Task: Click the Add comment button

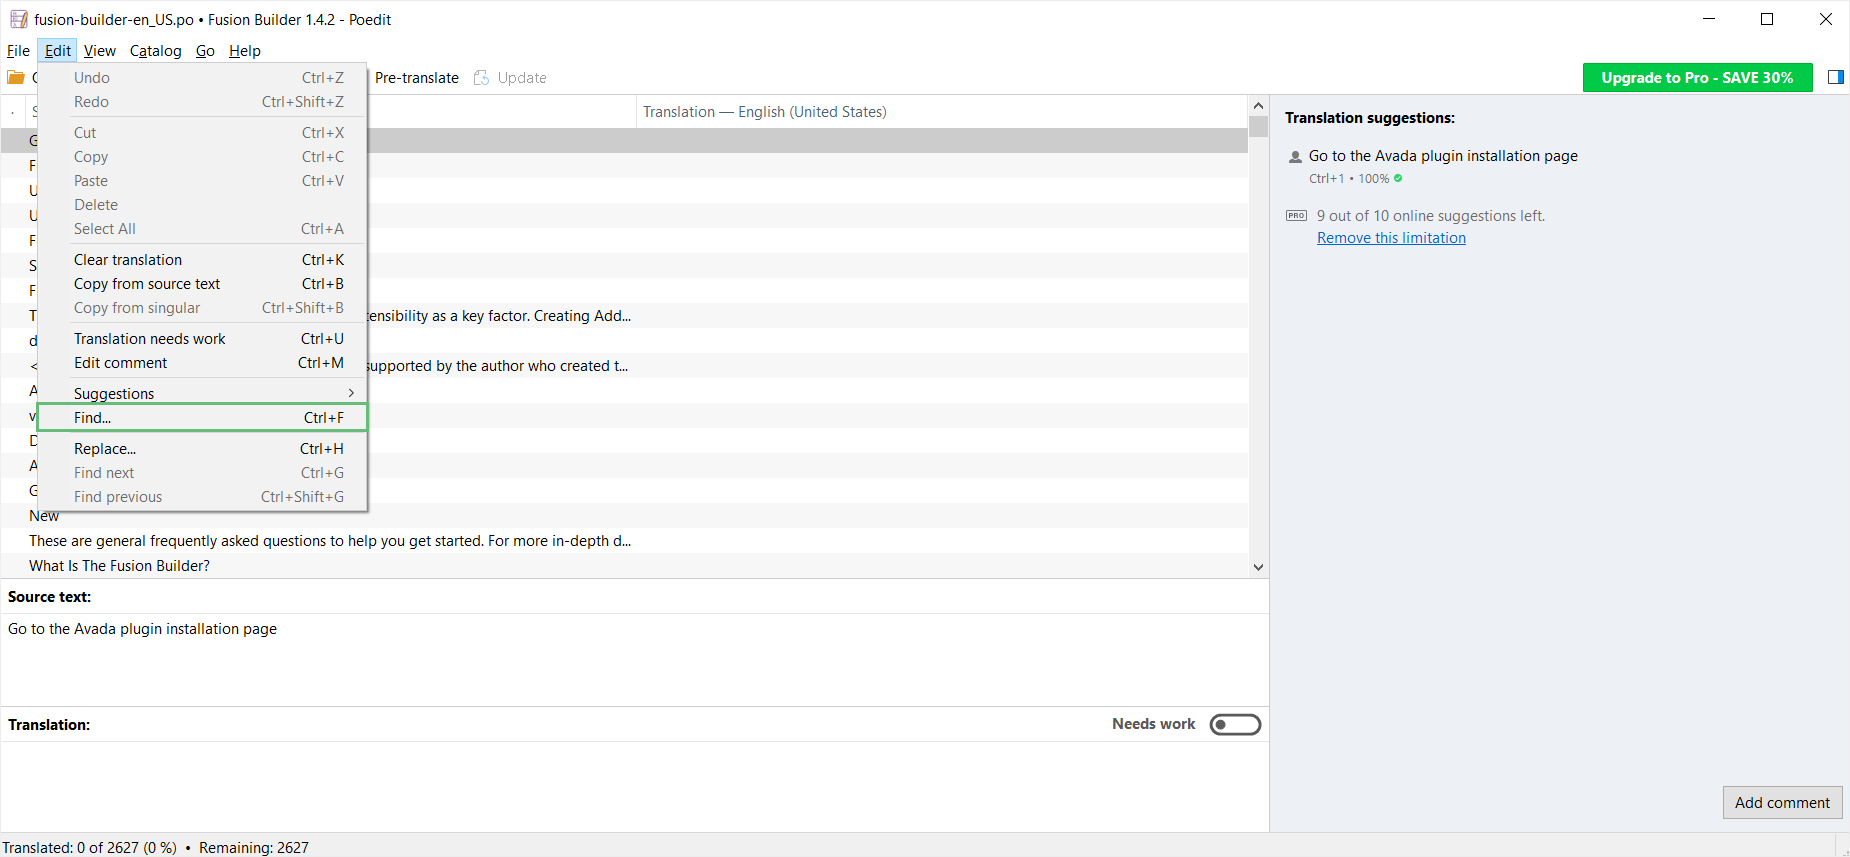Action: (x=1782, y=802)
